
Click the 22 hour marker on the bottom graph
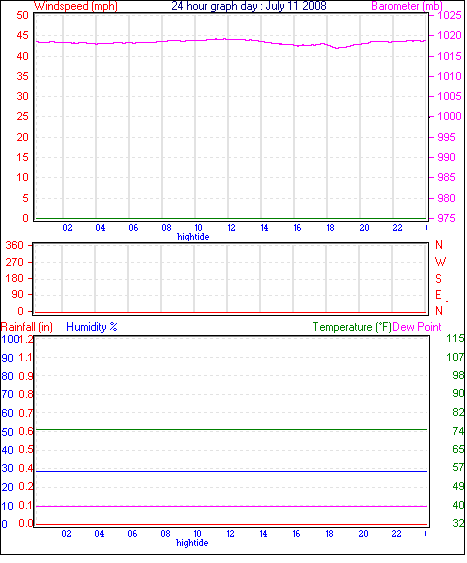tap(396, 534)
